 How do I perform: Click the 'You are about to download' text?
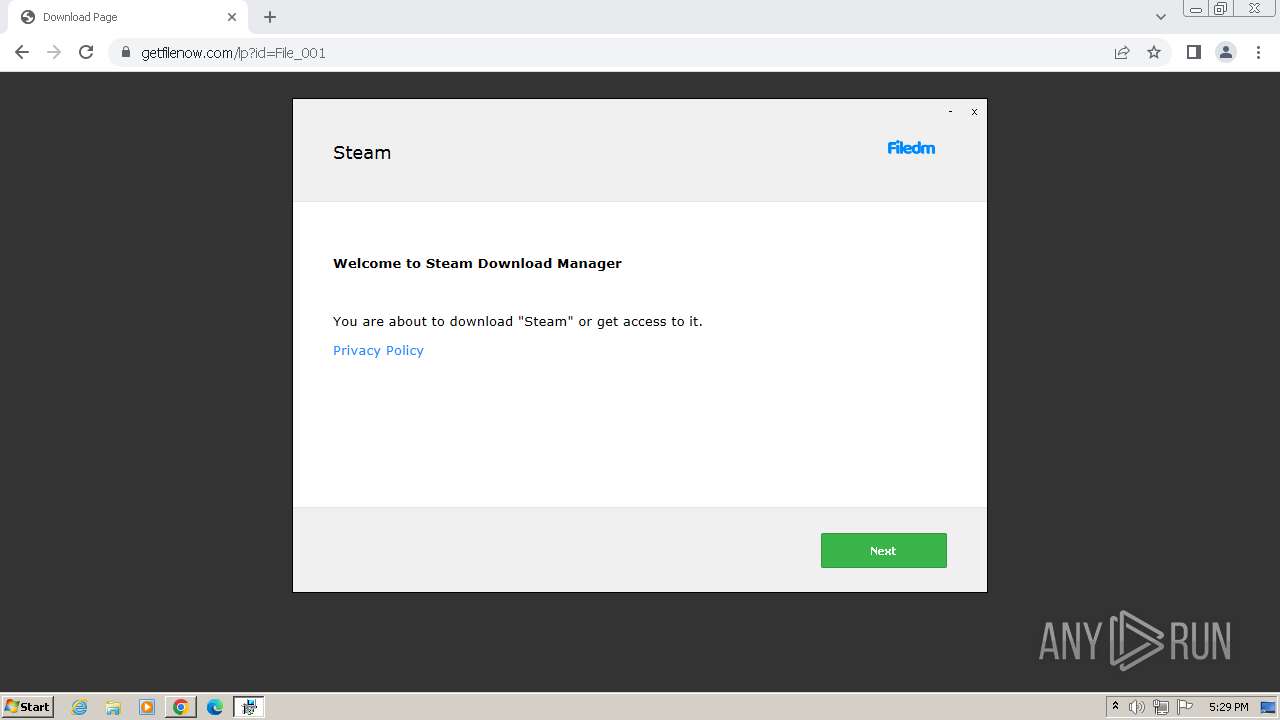[x=518, y=321]
